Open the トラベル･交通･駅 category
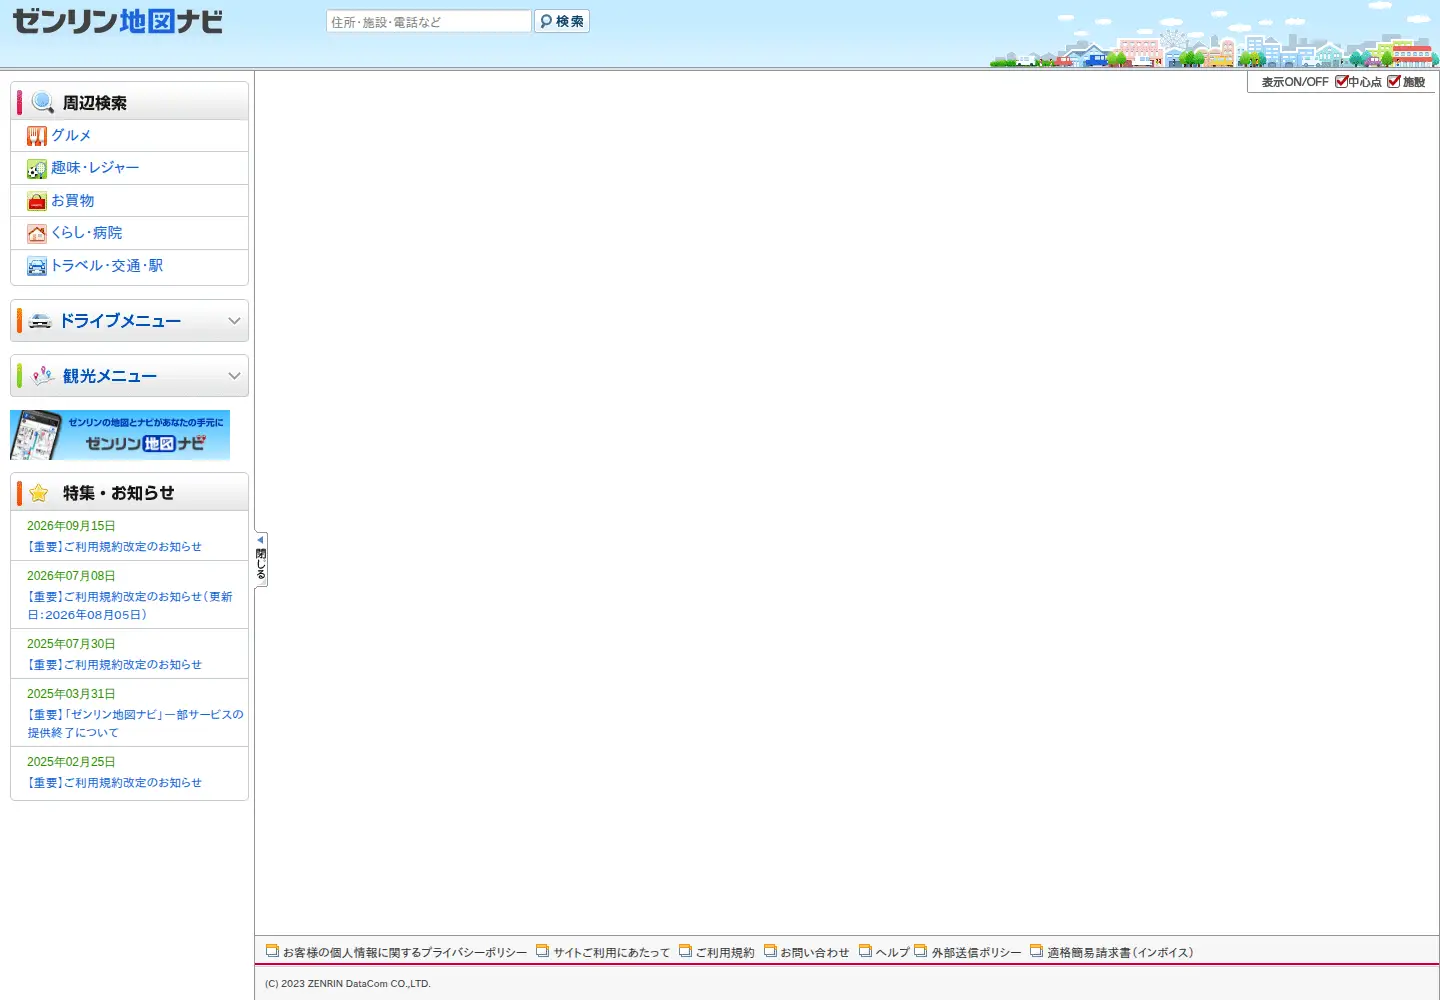Screen dimensions: 1440x1000 (x=107, y=266)
